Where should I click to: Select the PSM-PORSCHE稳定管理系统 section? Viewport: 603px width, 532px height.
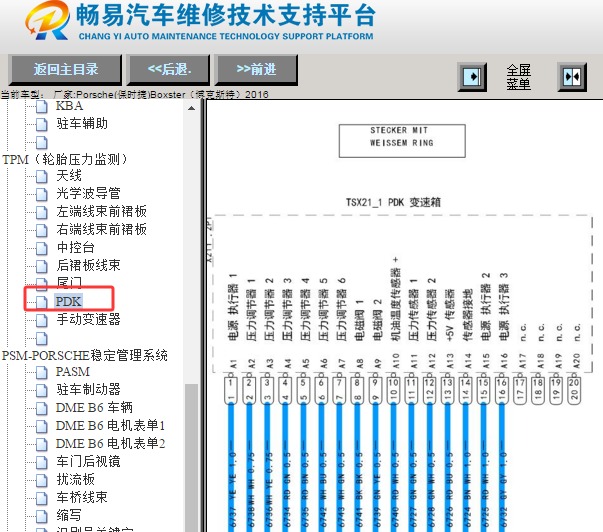[x=85, y=355]
